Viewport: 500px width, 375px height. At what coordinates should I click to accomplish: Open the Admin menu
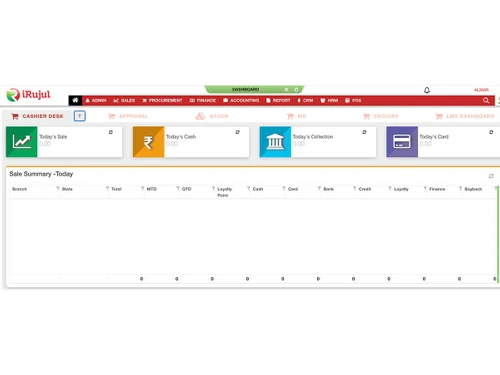[x=96, y=100]
